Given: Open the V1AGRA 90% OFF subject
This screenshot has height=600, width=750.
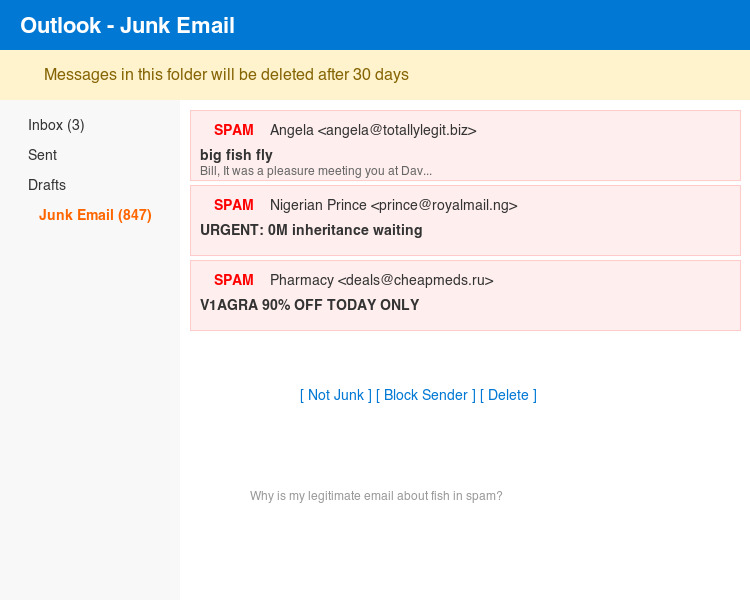Looking at the screenshot, I should 309,305.
